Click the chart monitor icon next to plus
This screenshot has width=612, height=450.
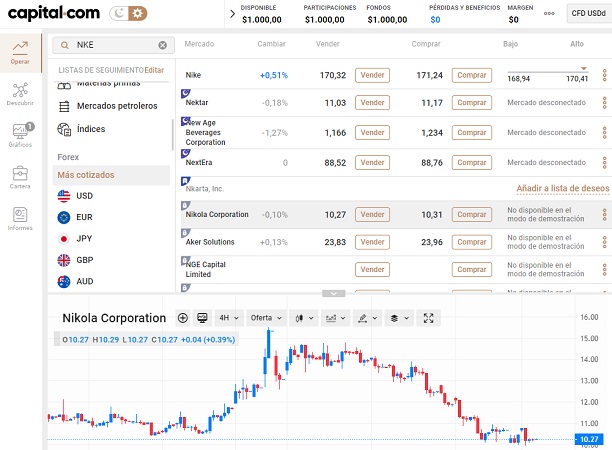click(202, 318)
